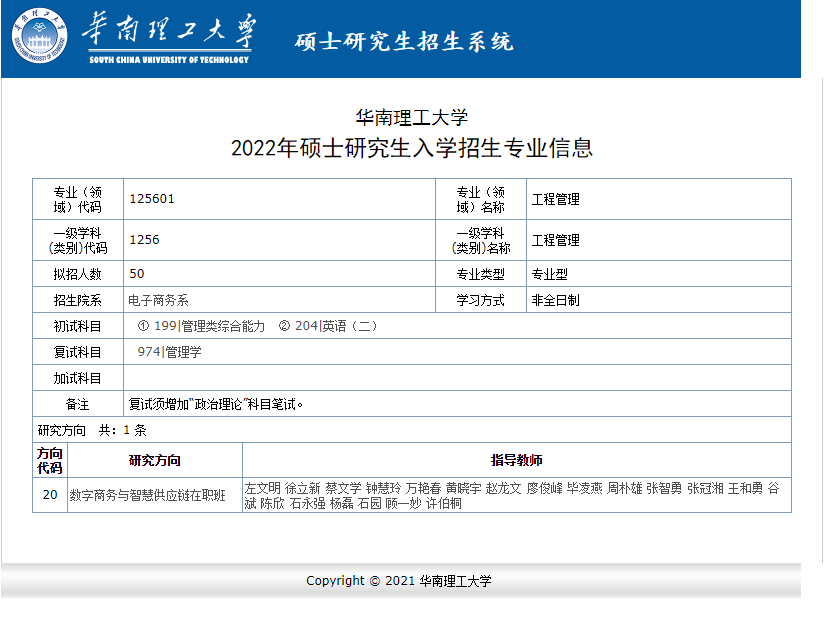
Task: Click the 华南理工大学 calligraphy banner logo
Action: [169, 38]
